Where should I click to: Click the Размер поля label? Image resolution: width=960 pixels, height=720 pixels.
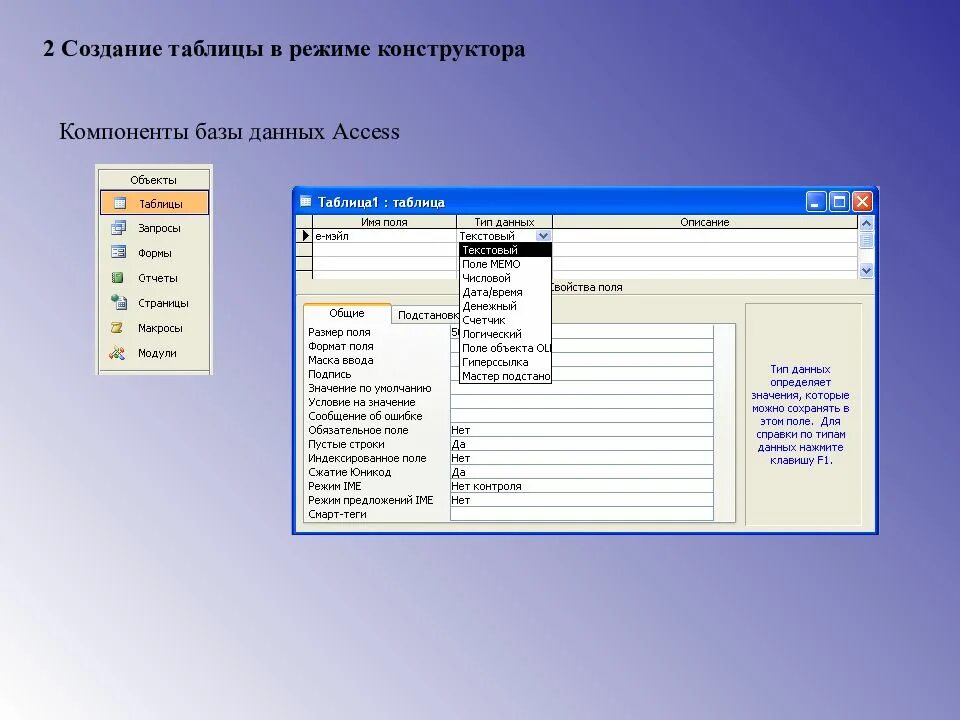[339, 332]
